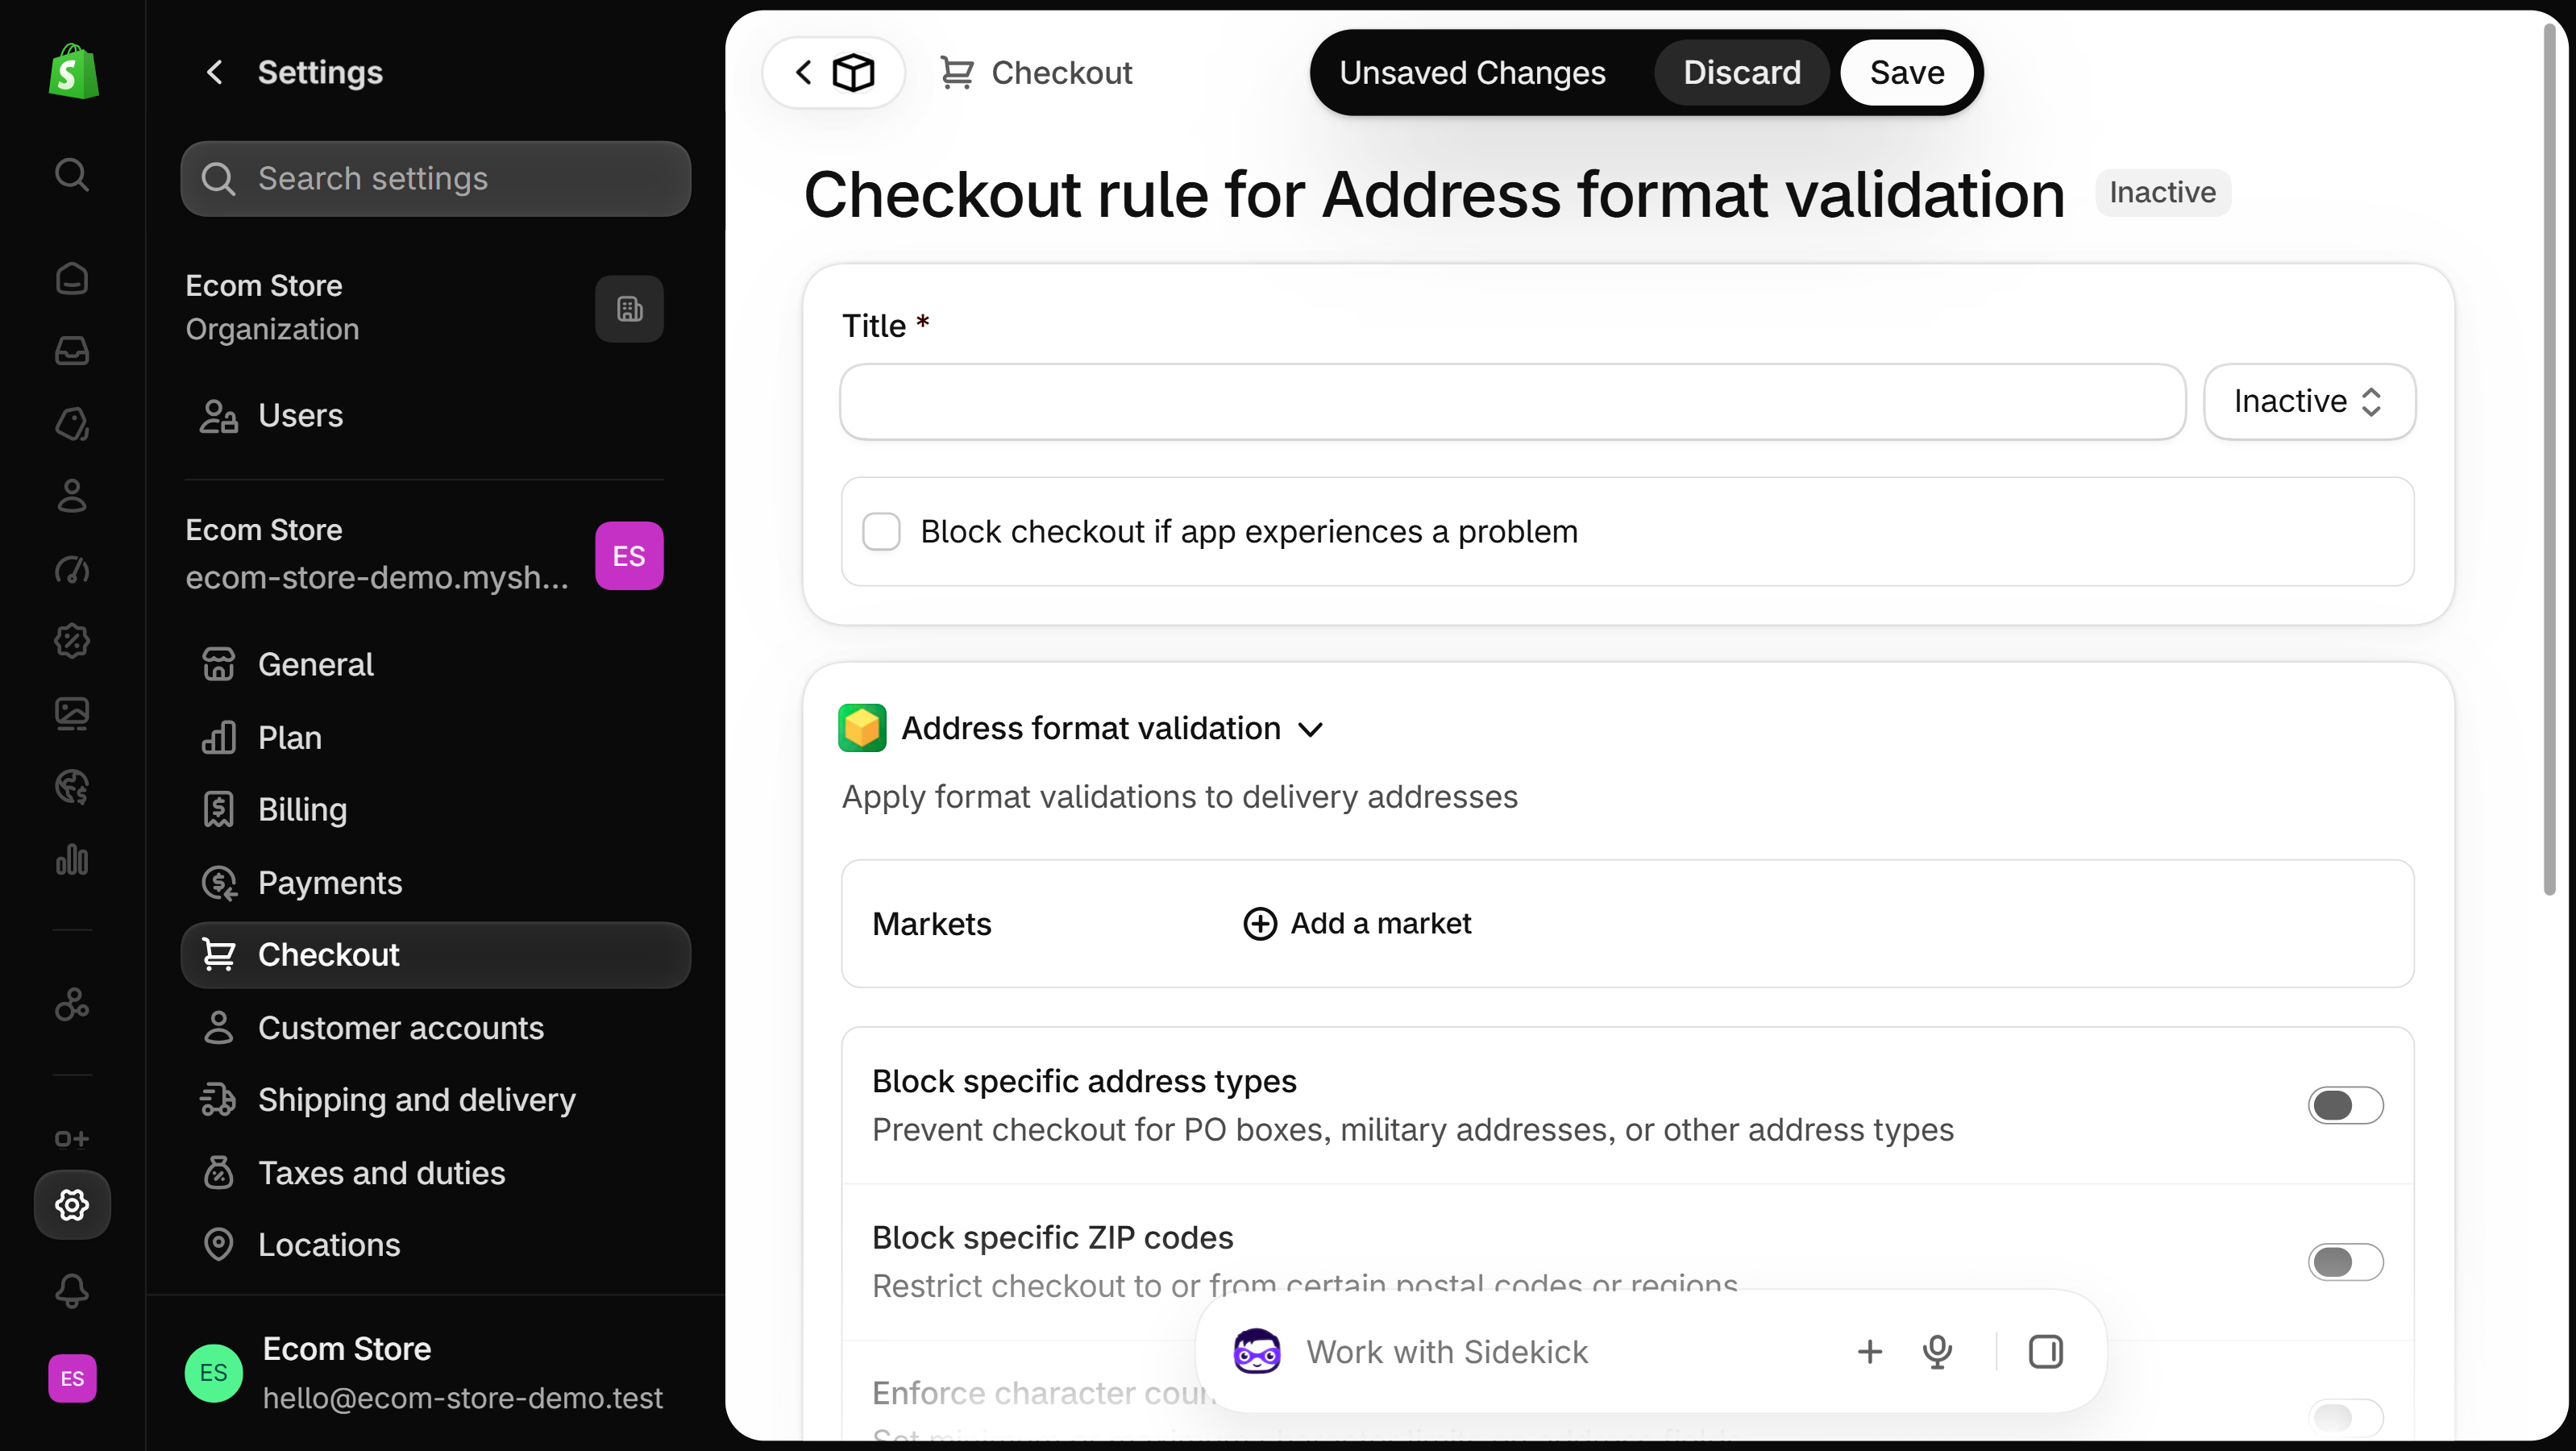
Task: Open the Inactive status dropdown next to Title
Action: coord(2309,402)
